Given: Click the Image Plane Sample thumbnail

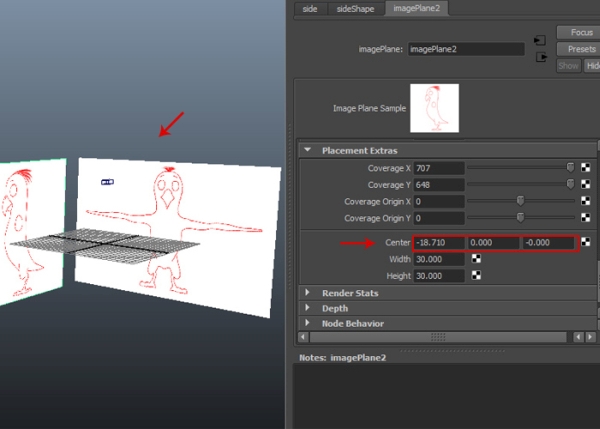Looking at the screenshot, I should 434,108.
